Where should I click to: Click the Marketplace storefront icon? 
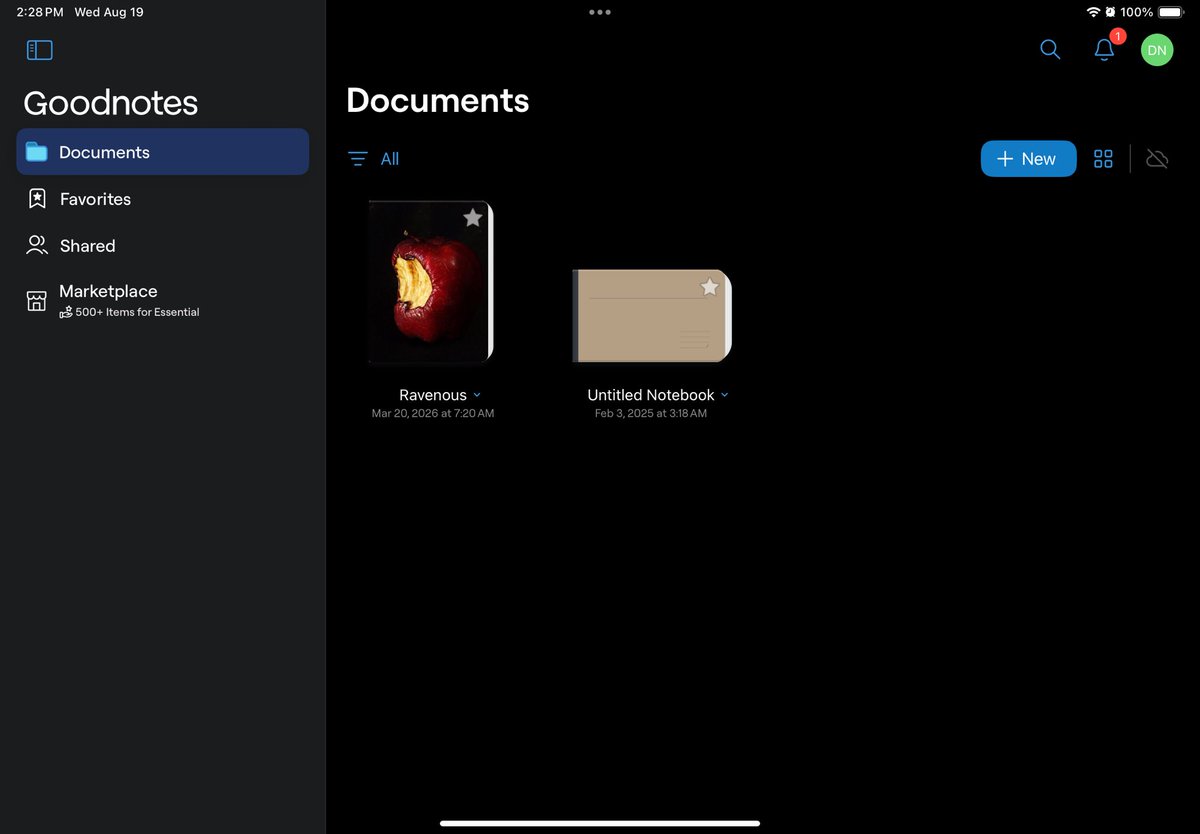[x=37, y=300]
